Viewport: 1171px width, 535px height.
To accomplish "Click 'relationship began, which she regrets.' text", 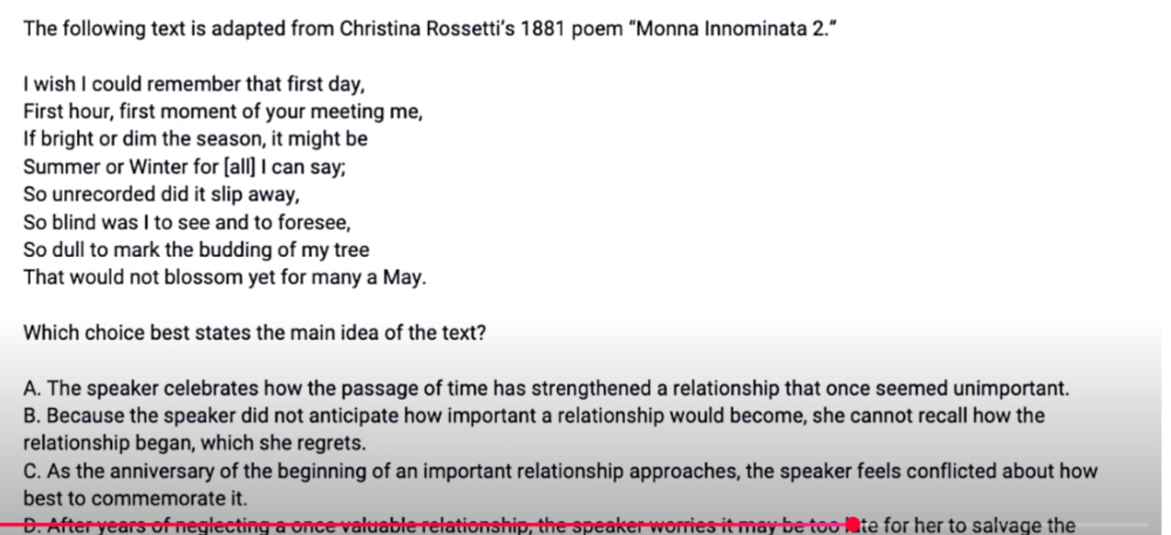I will tap(195, 444).
